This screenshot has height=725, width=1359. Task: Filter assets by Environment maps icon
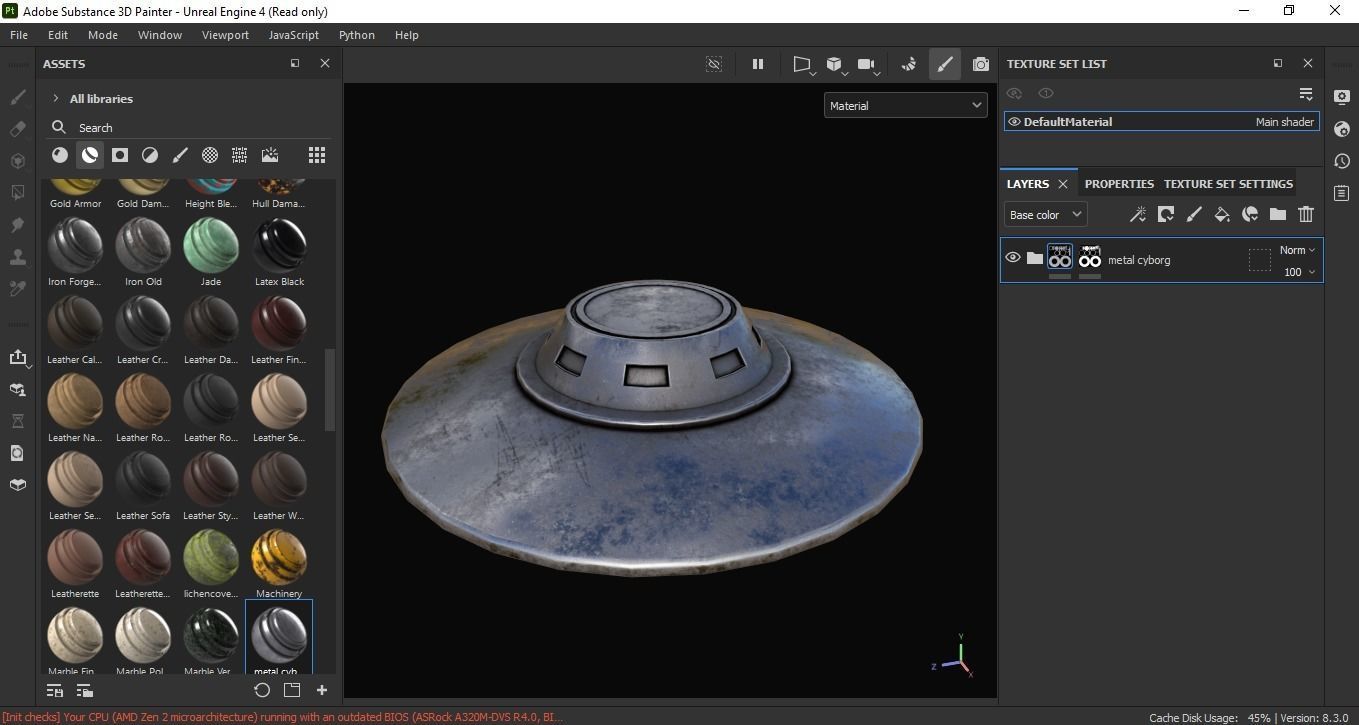click(x=270, y=155)
